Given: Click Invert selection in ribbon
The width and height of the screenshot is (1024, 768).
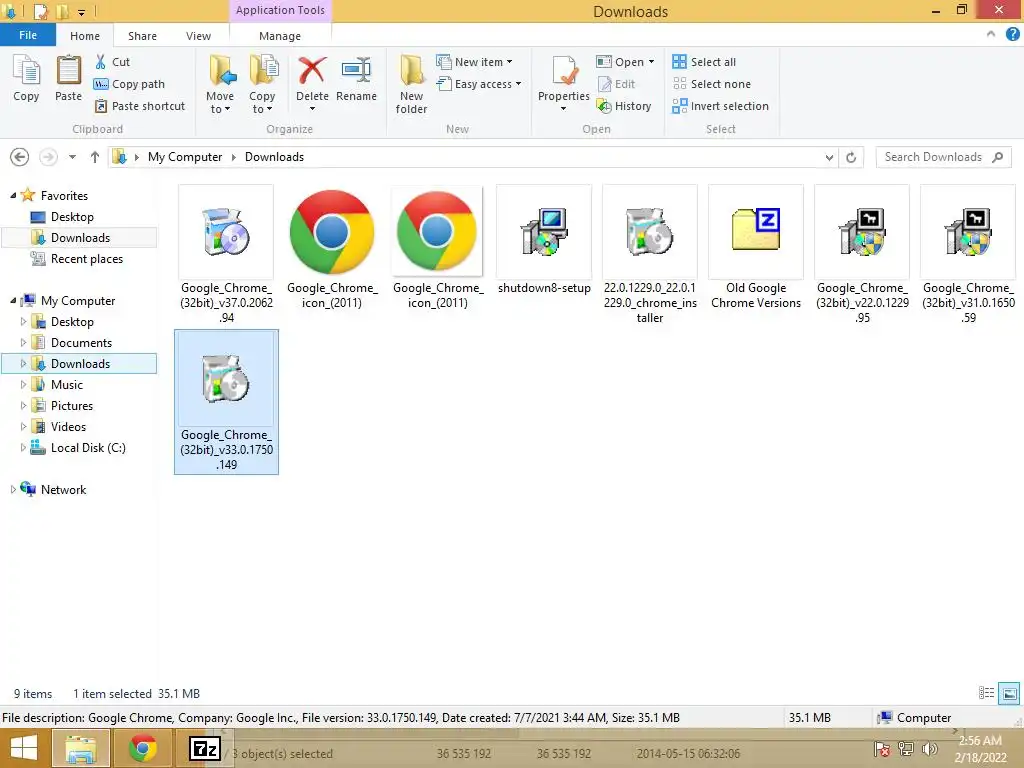Looking at the screenshot, I should coord(720,106).
